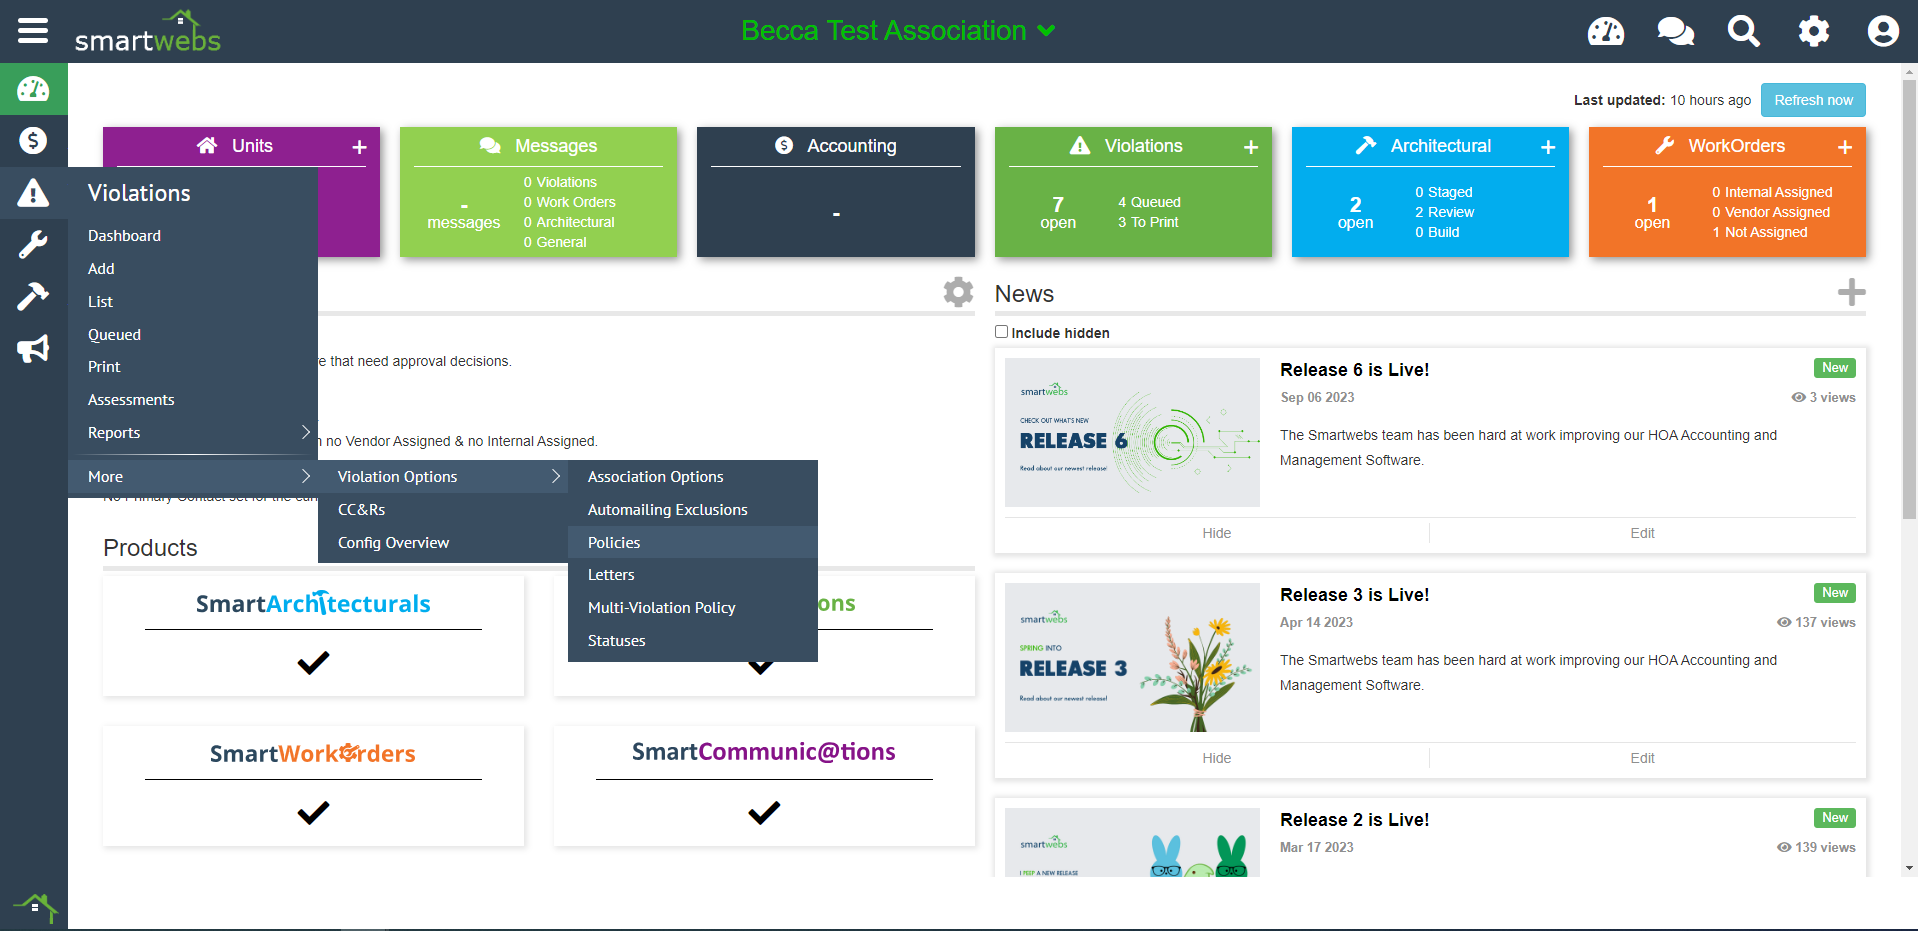This screenshot has width=1918, height=931.
Task: Open the alerts panel gear icon
Action: pos(958,292)
